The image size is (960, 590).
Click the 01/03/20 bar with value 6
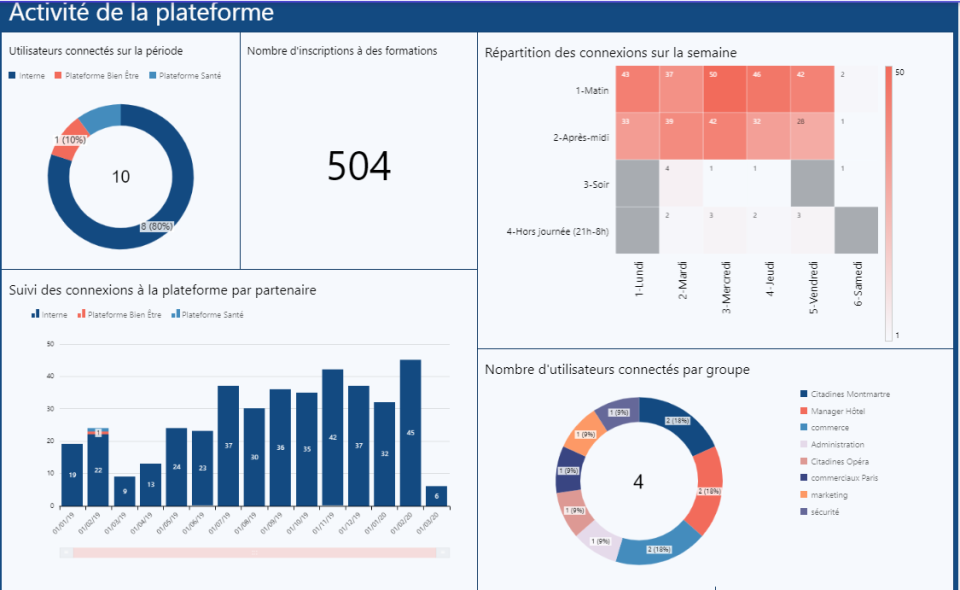pyautogui.click(x=437, y=496)
